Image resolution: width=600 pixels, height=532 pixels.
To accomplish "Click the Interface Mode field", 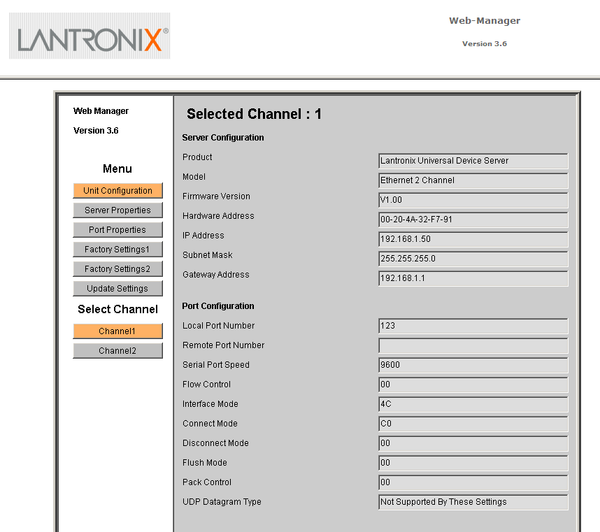I will [x=473, y=404].
